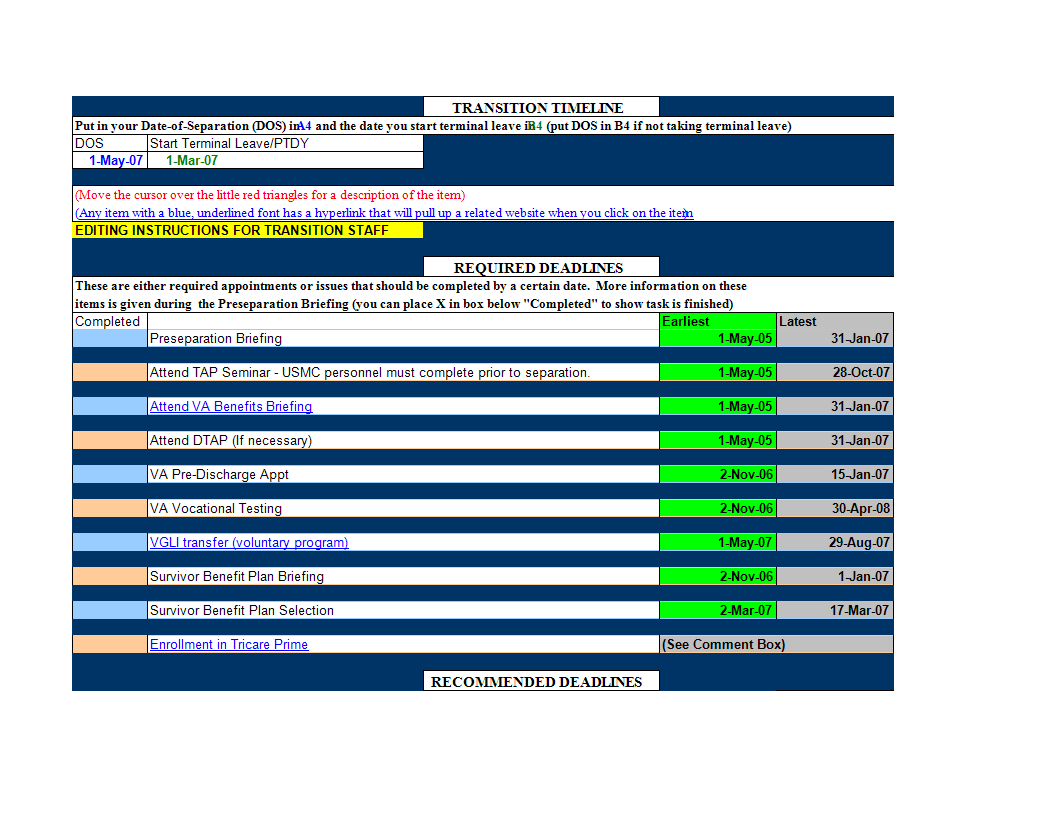Select the yellow Editing Instructions for Transition Staff cell

tap(247, 230)
